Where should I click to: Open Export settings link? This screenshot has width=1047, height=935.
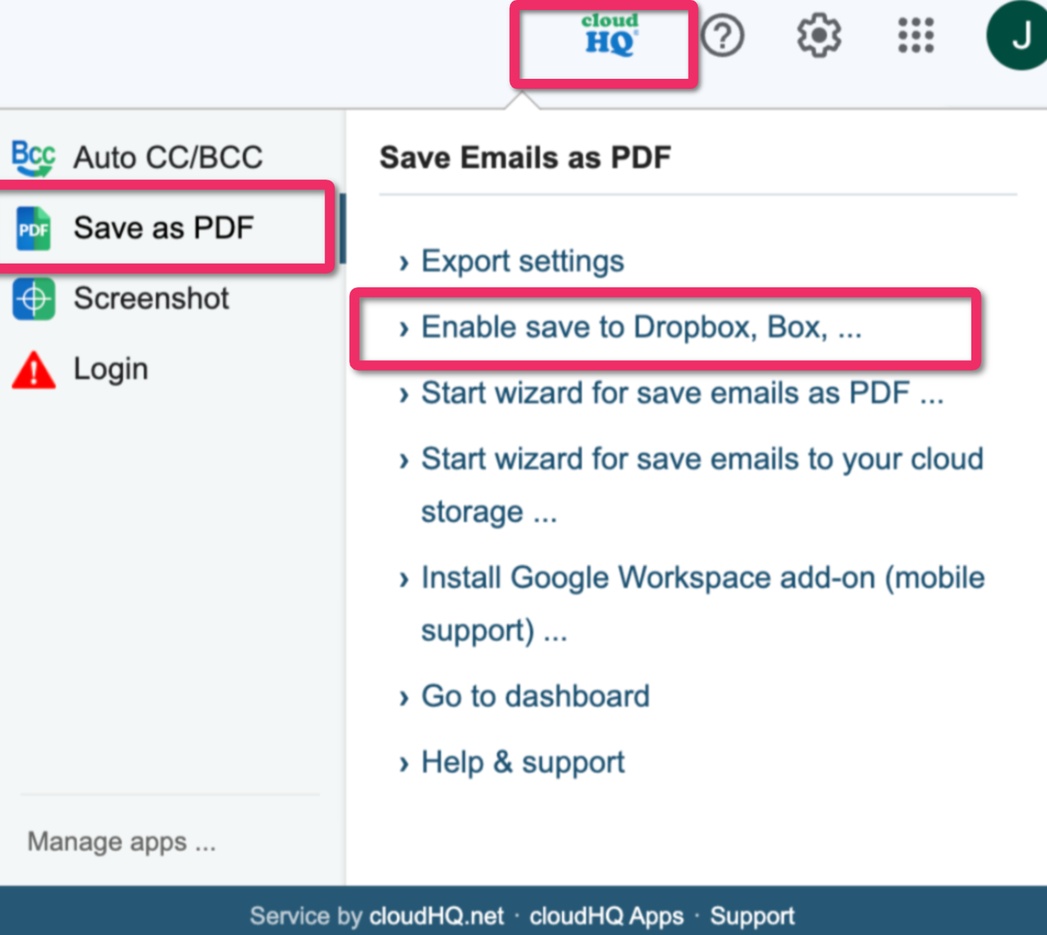(522, 261)
